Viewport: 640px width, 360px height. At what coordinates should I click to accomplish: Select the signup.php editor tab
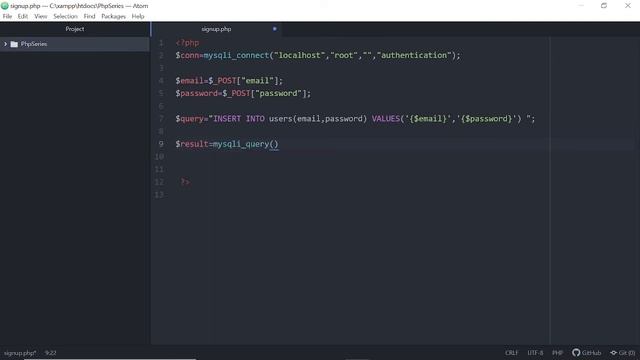coord(216,29)
